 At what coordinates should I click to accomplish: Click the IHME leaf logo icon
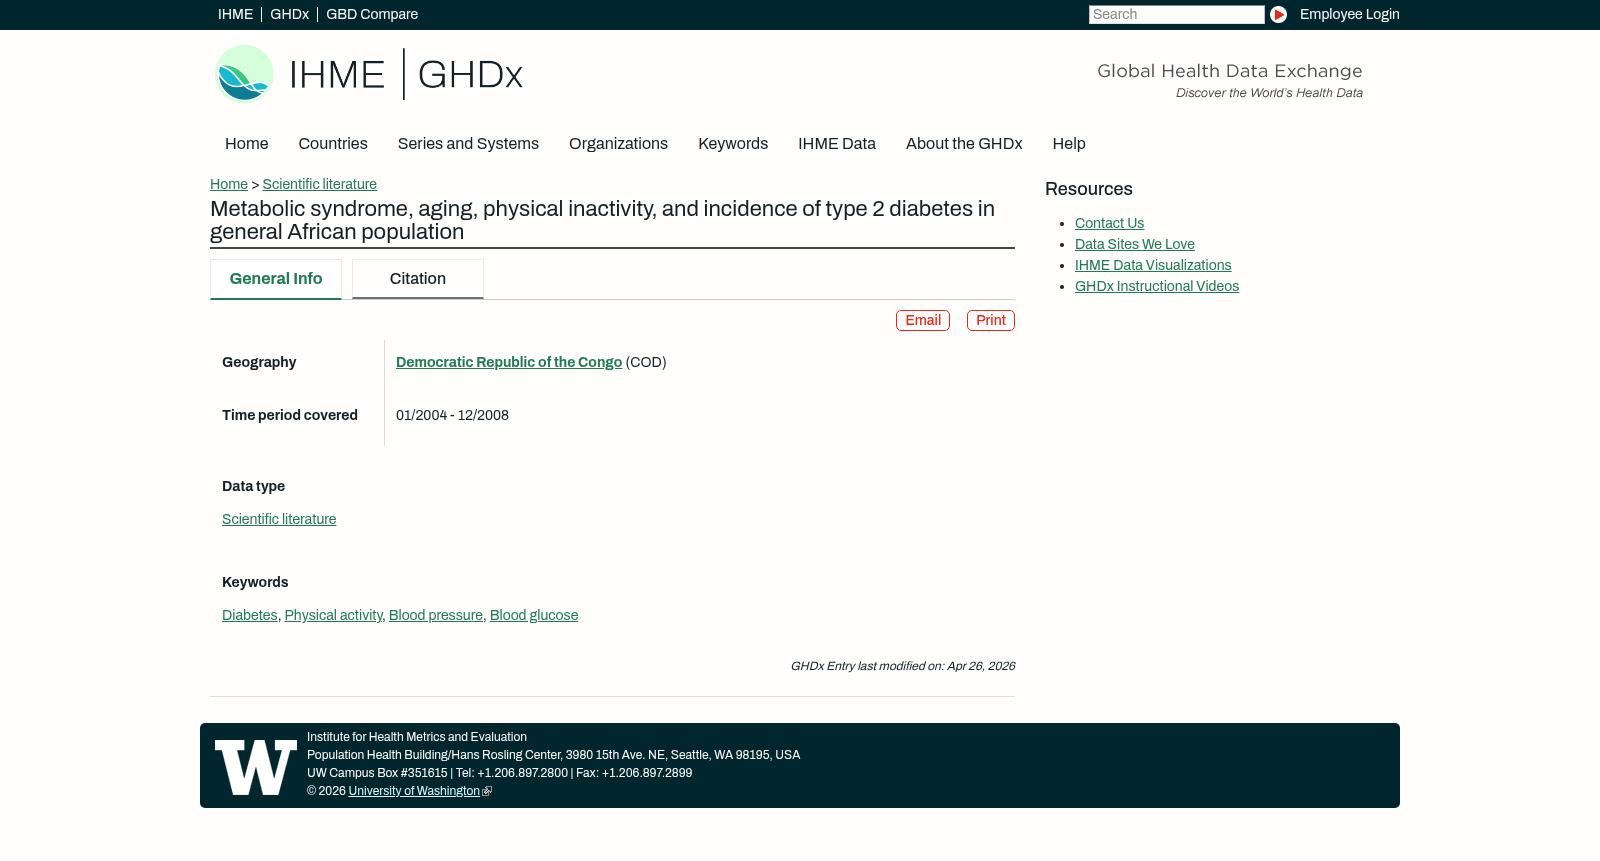(244, 74)
